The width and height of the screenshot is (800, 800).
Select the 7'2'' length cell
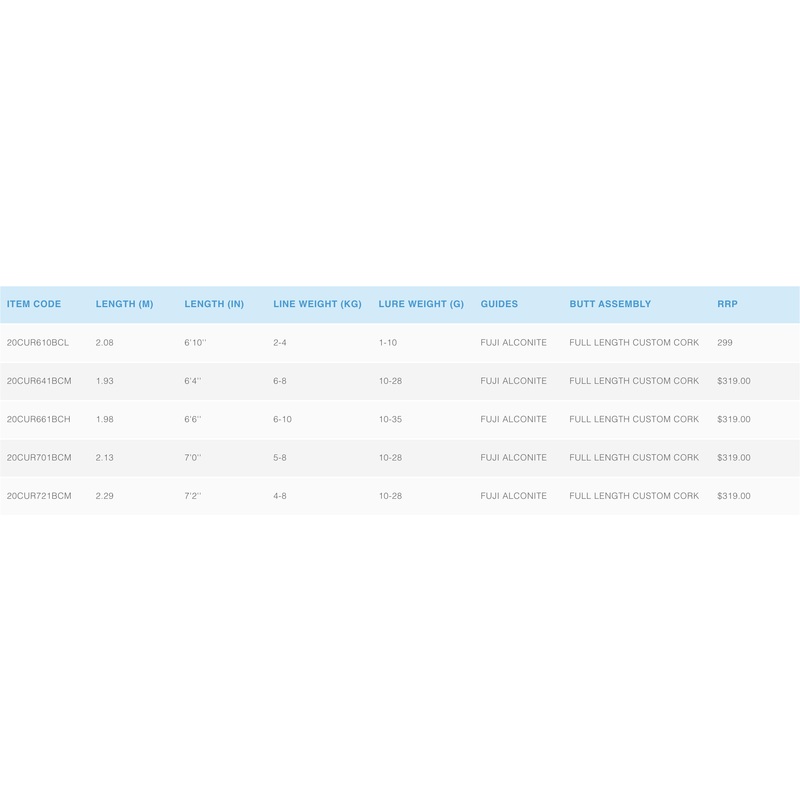point(193,496)
